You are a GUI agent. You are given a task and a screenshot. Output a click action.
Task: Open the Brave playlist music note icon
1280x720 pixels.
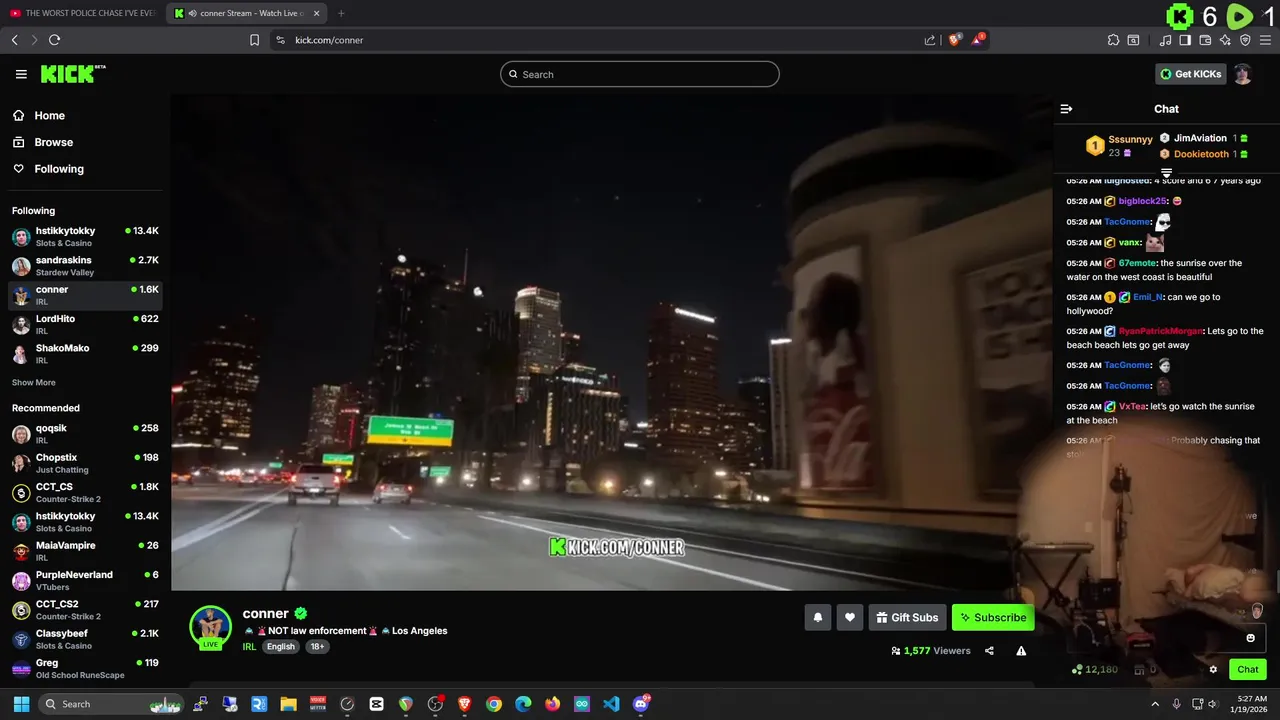point(1166,40)
